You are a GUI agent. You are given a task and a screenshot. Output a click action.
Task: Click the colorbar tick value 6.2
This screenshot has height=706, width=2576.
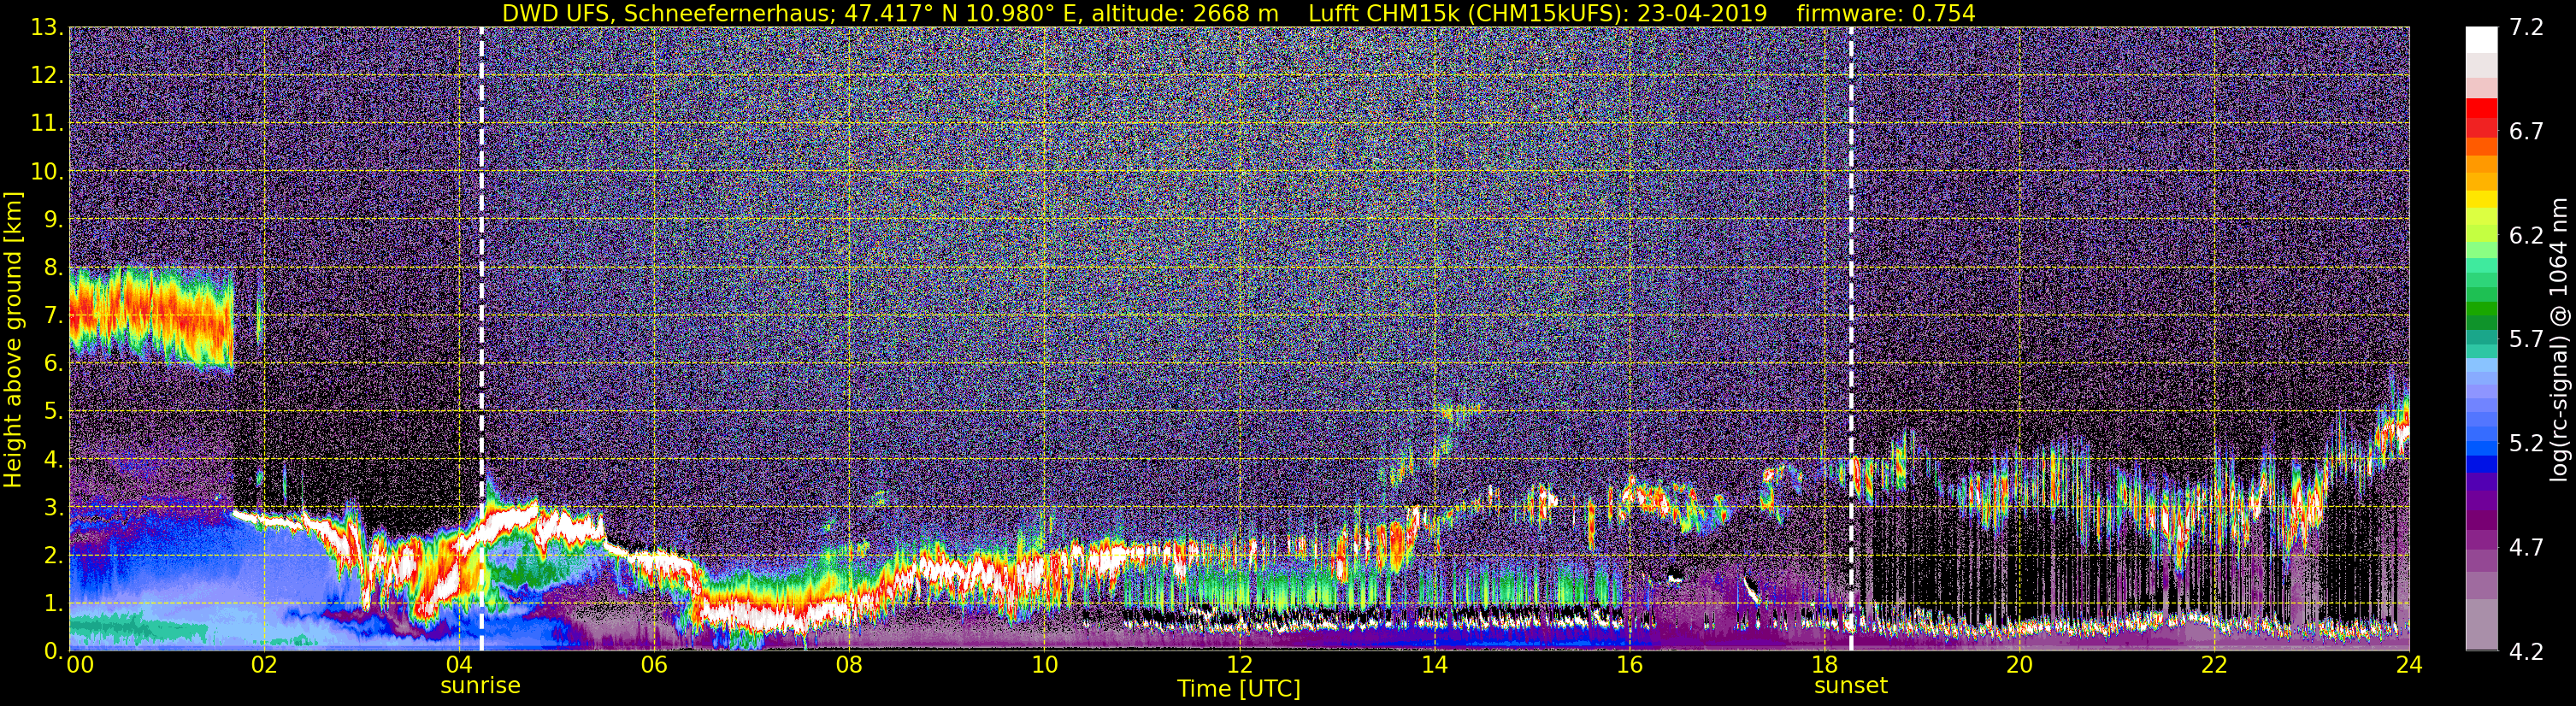[2526, 235]
